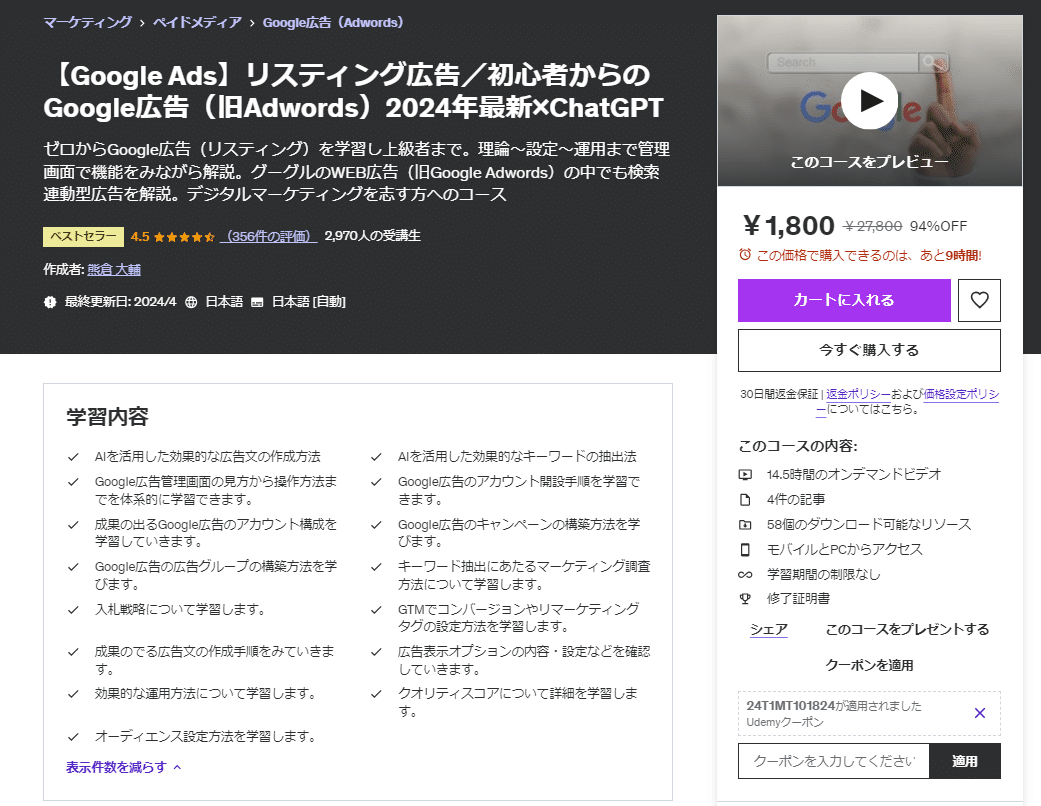Screen dimensions: 1041x806
Task: Click シェア share button
Action: click(x=769, y=629)
